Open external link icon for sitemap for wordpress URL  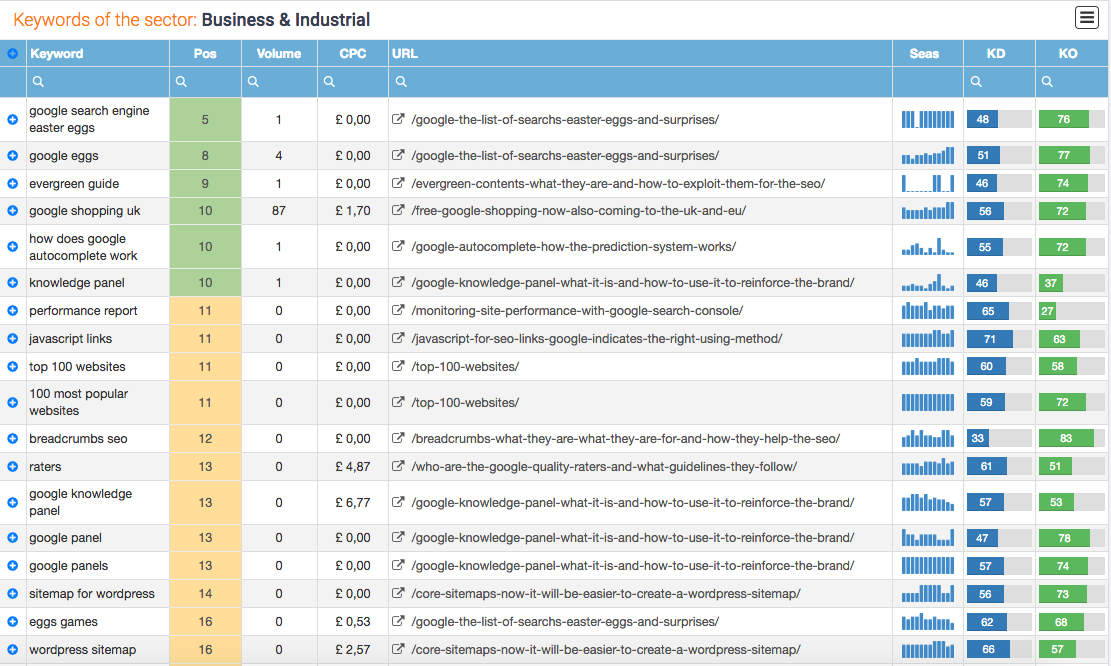(x=398, y=593)
